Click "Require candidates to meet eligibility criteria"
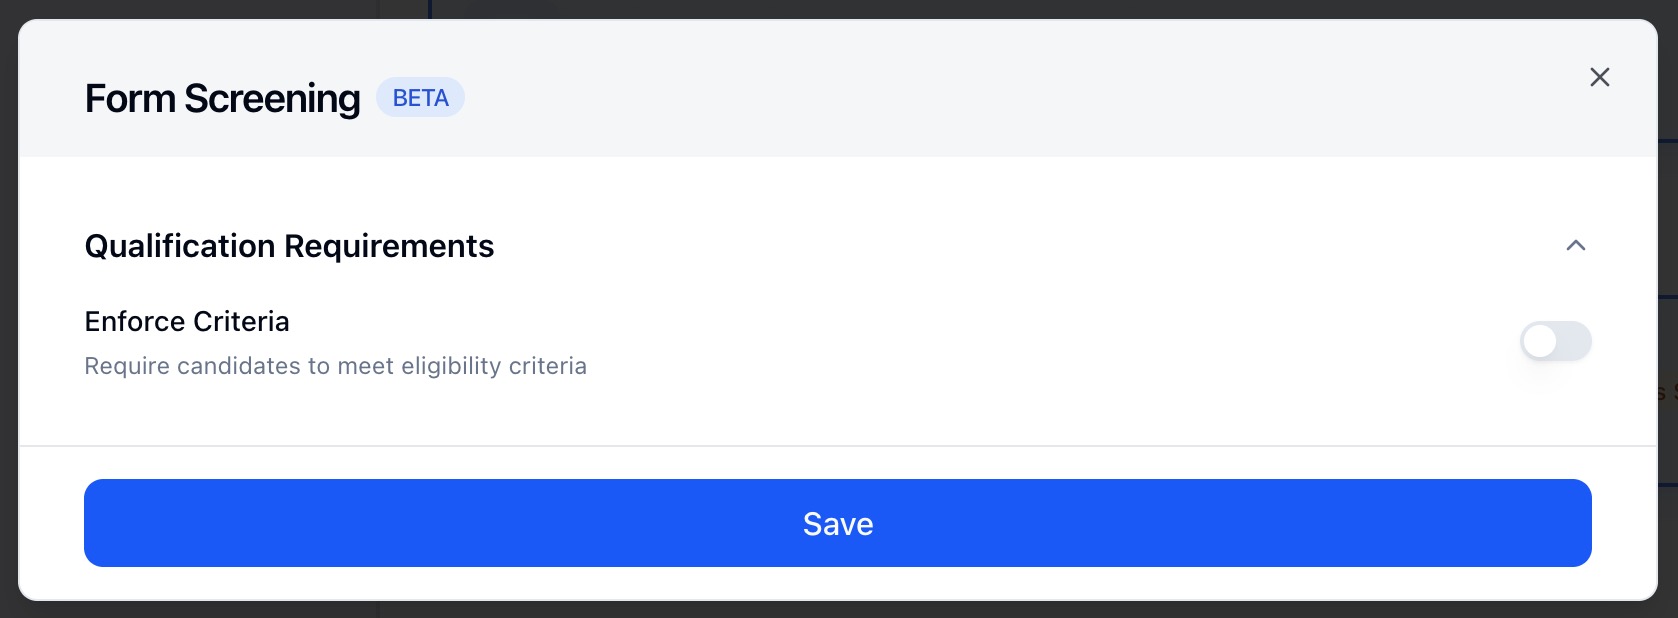This screenshot has width=1678, height=618. [x=335, y=366]
